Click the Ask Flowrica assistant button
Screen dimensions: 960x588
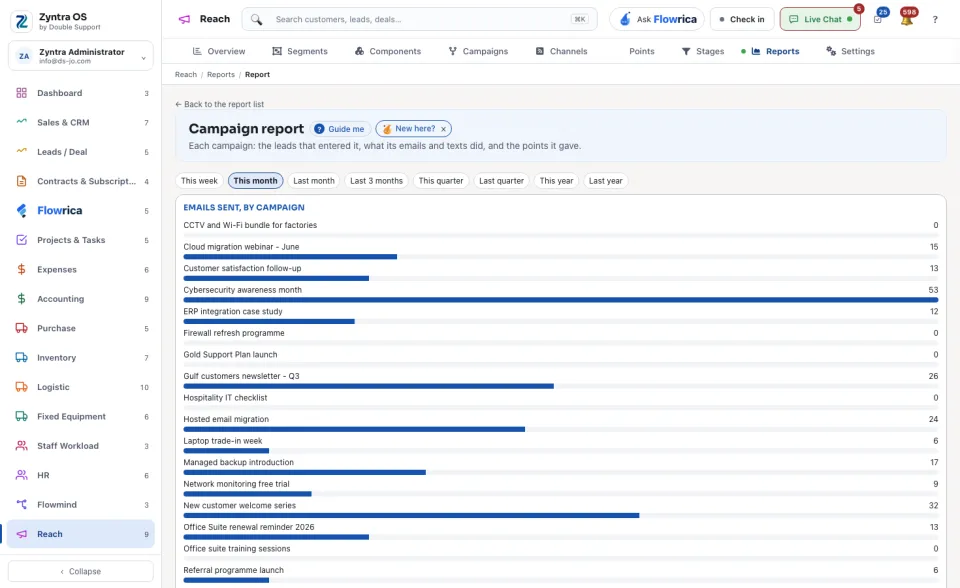pyautogui.click(x=657, y=19)
